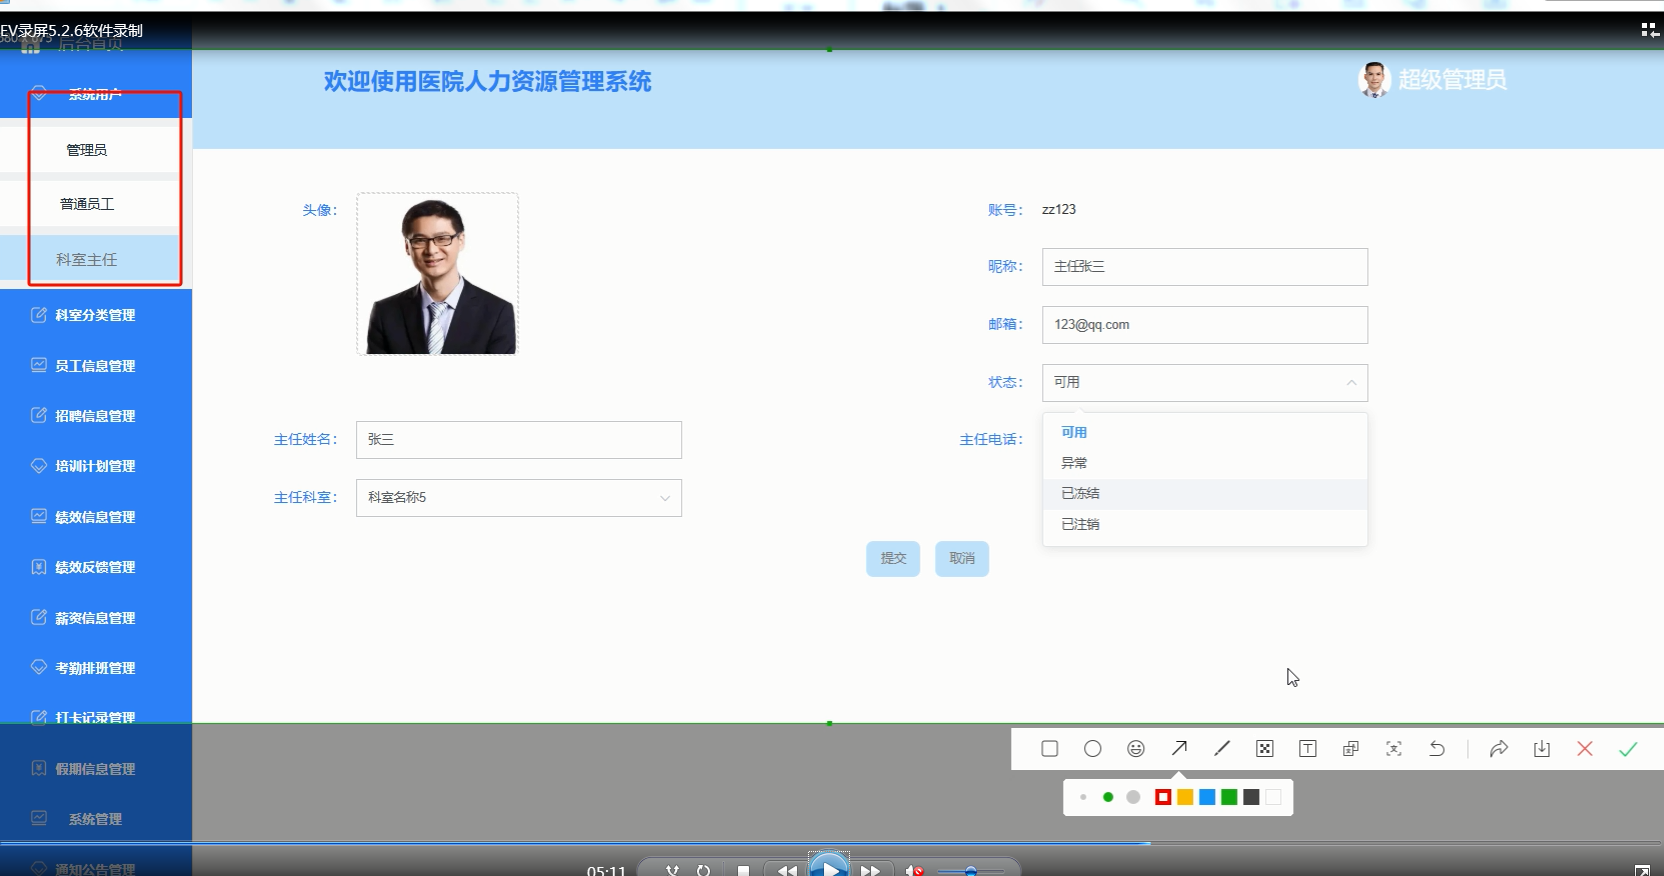Rewind the video playback
The width and height of the screenshot is (1664, 876).
pos(787,870)
